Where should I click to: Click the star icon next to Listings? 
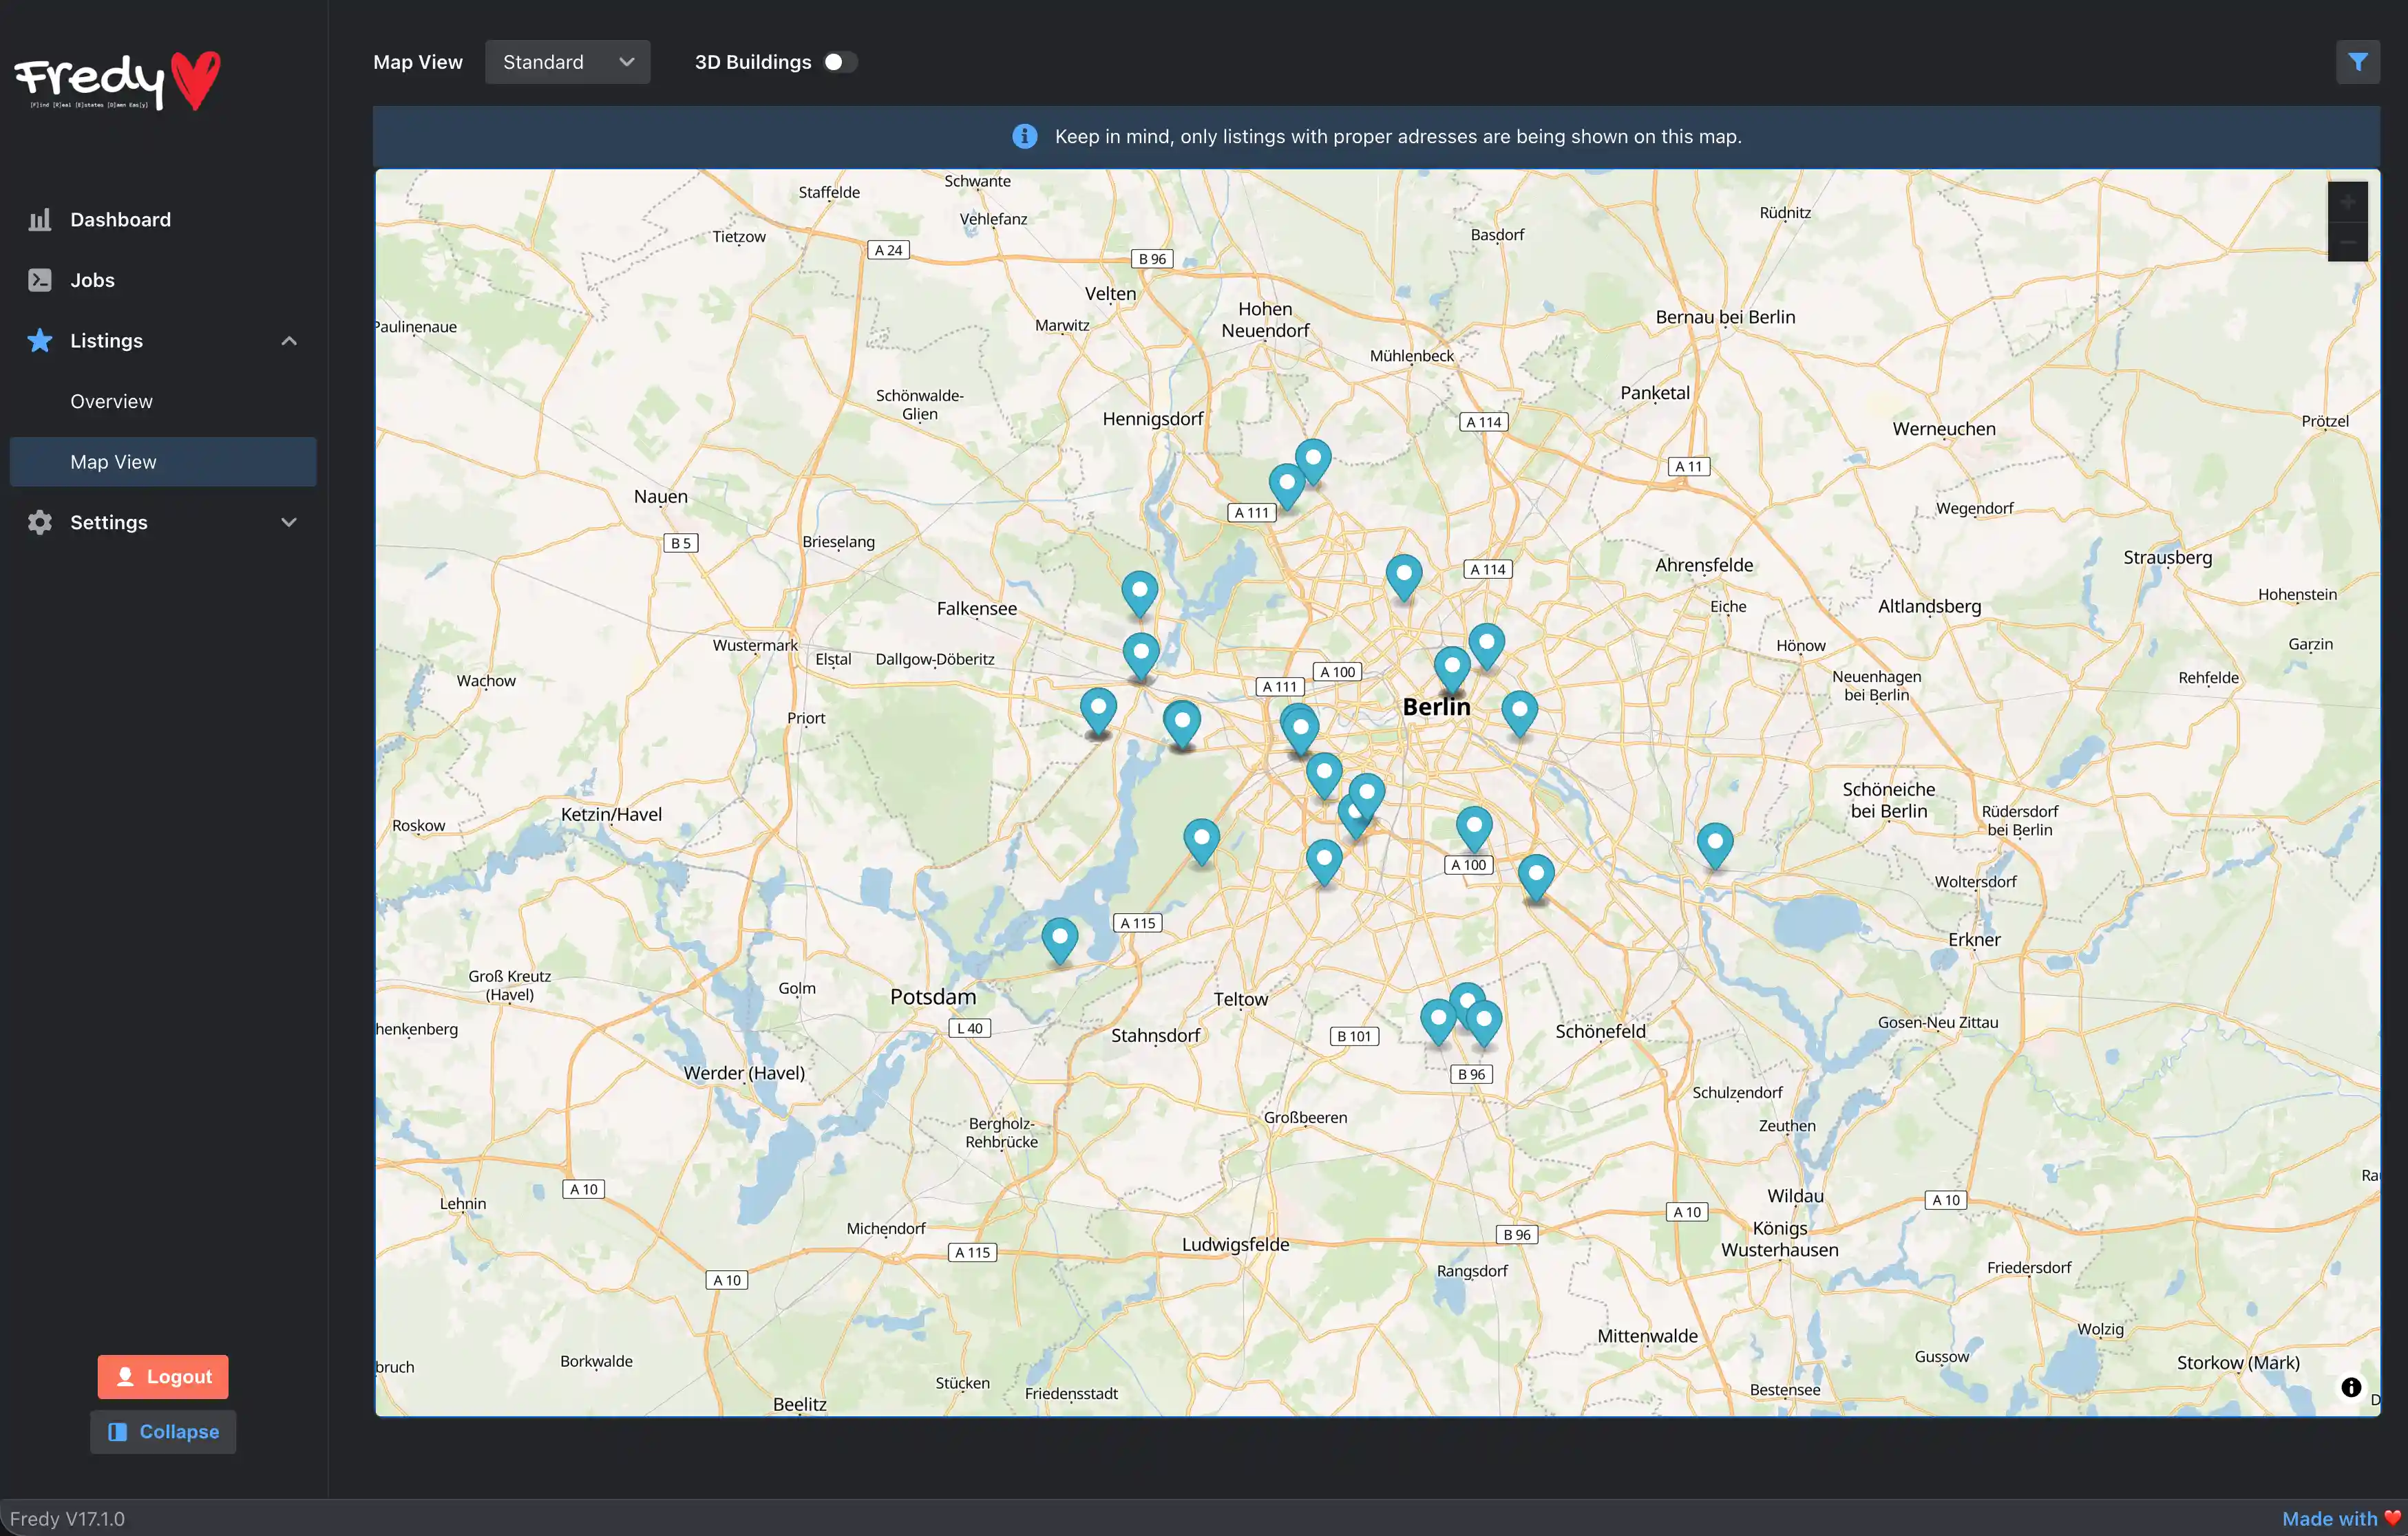pyautogui.click(x=40, y=341)
